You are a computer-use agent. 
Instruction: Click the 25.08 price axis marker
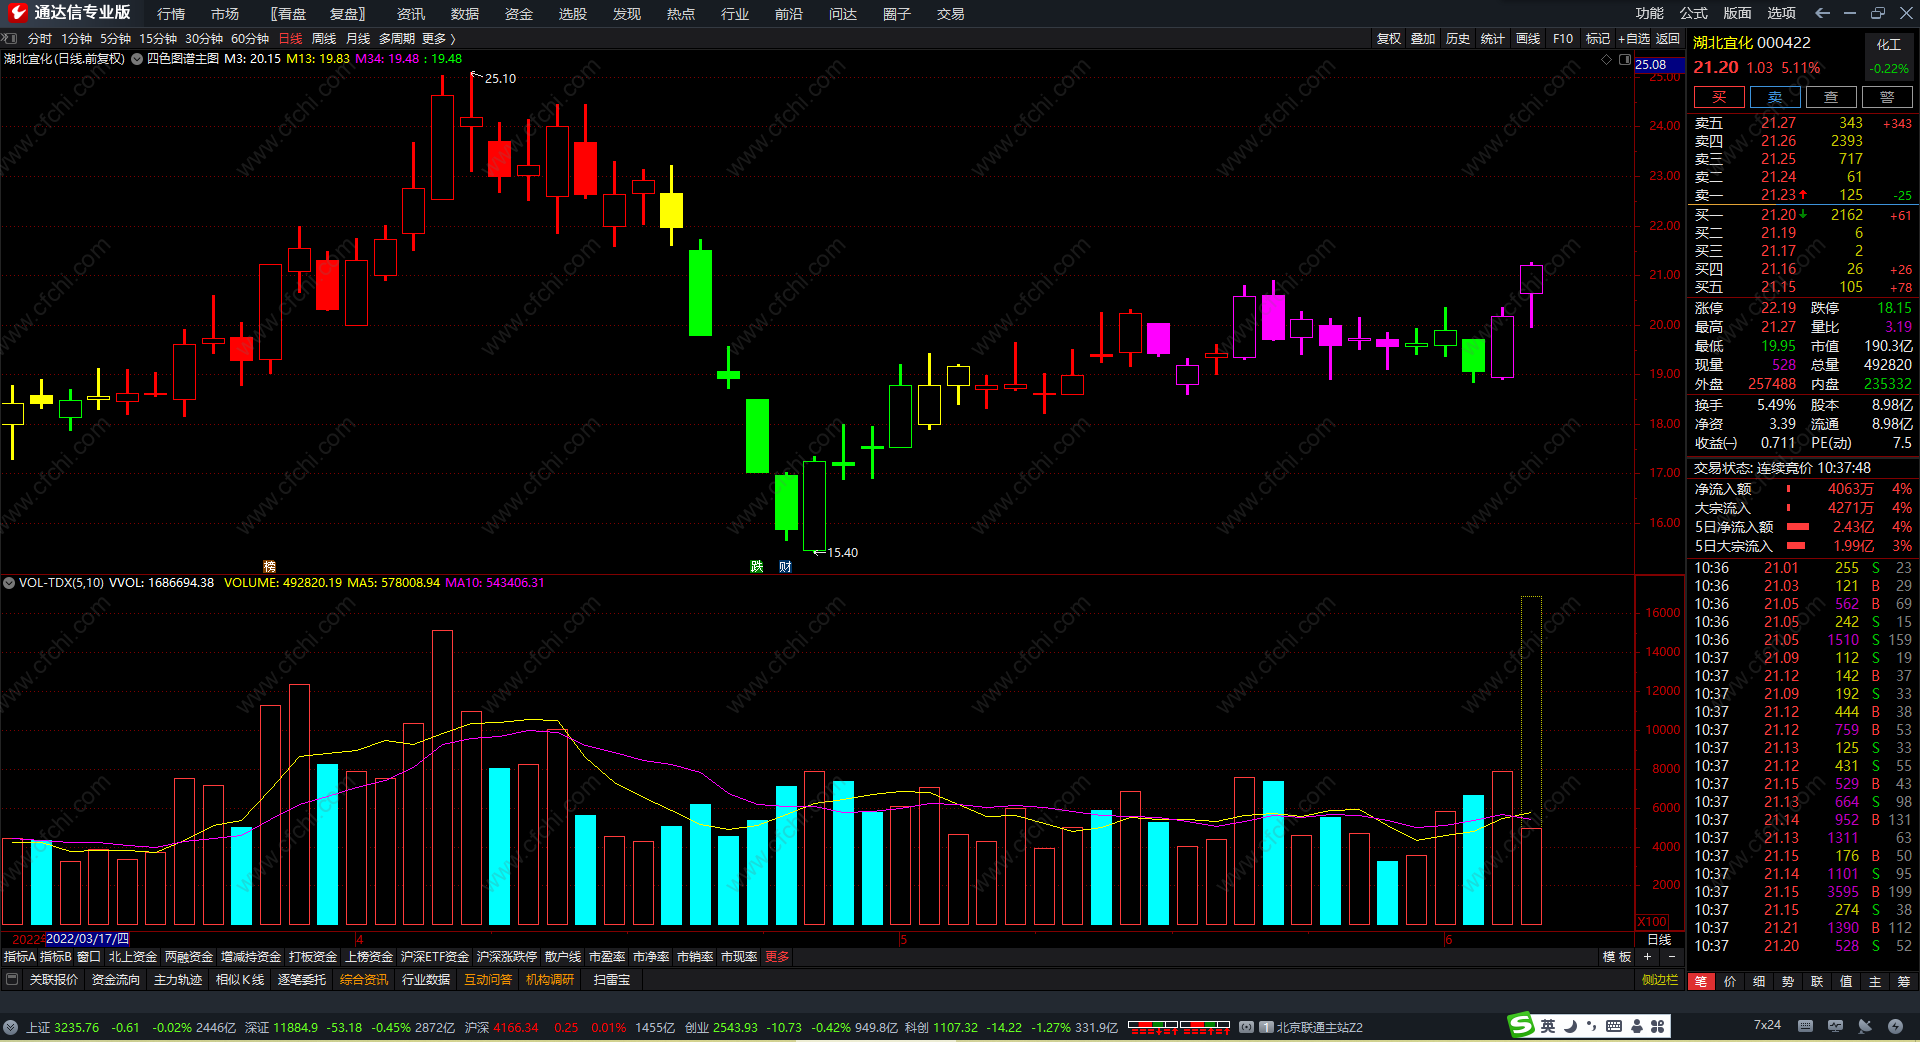tap(1659, 65)
